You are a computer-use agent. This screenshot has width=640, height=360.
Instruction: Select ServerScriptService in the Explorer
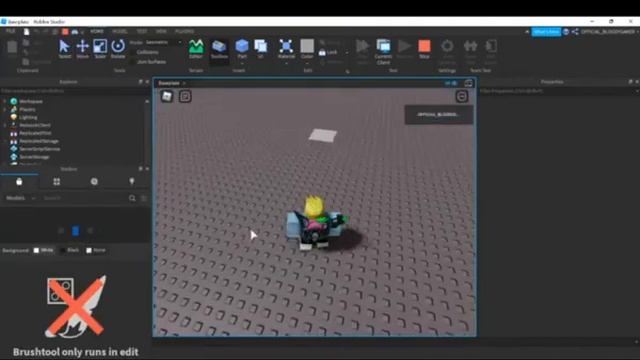click(40, 149)
